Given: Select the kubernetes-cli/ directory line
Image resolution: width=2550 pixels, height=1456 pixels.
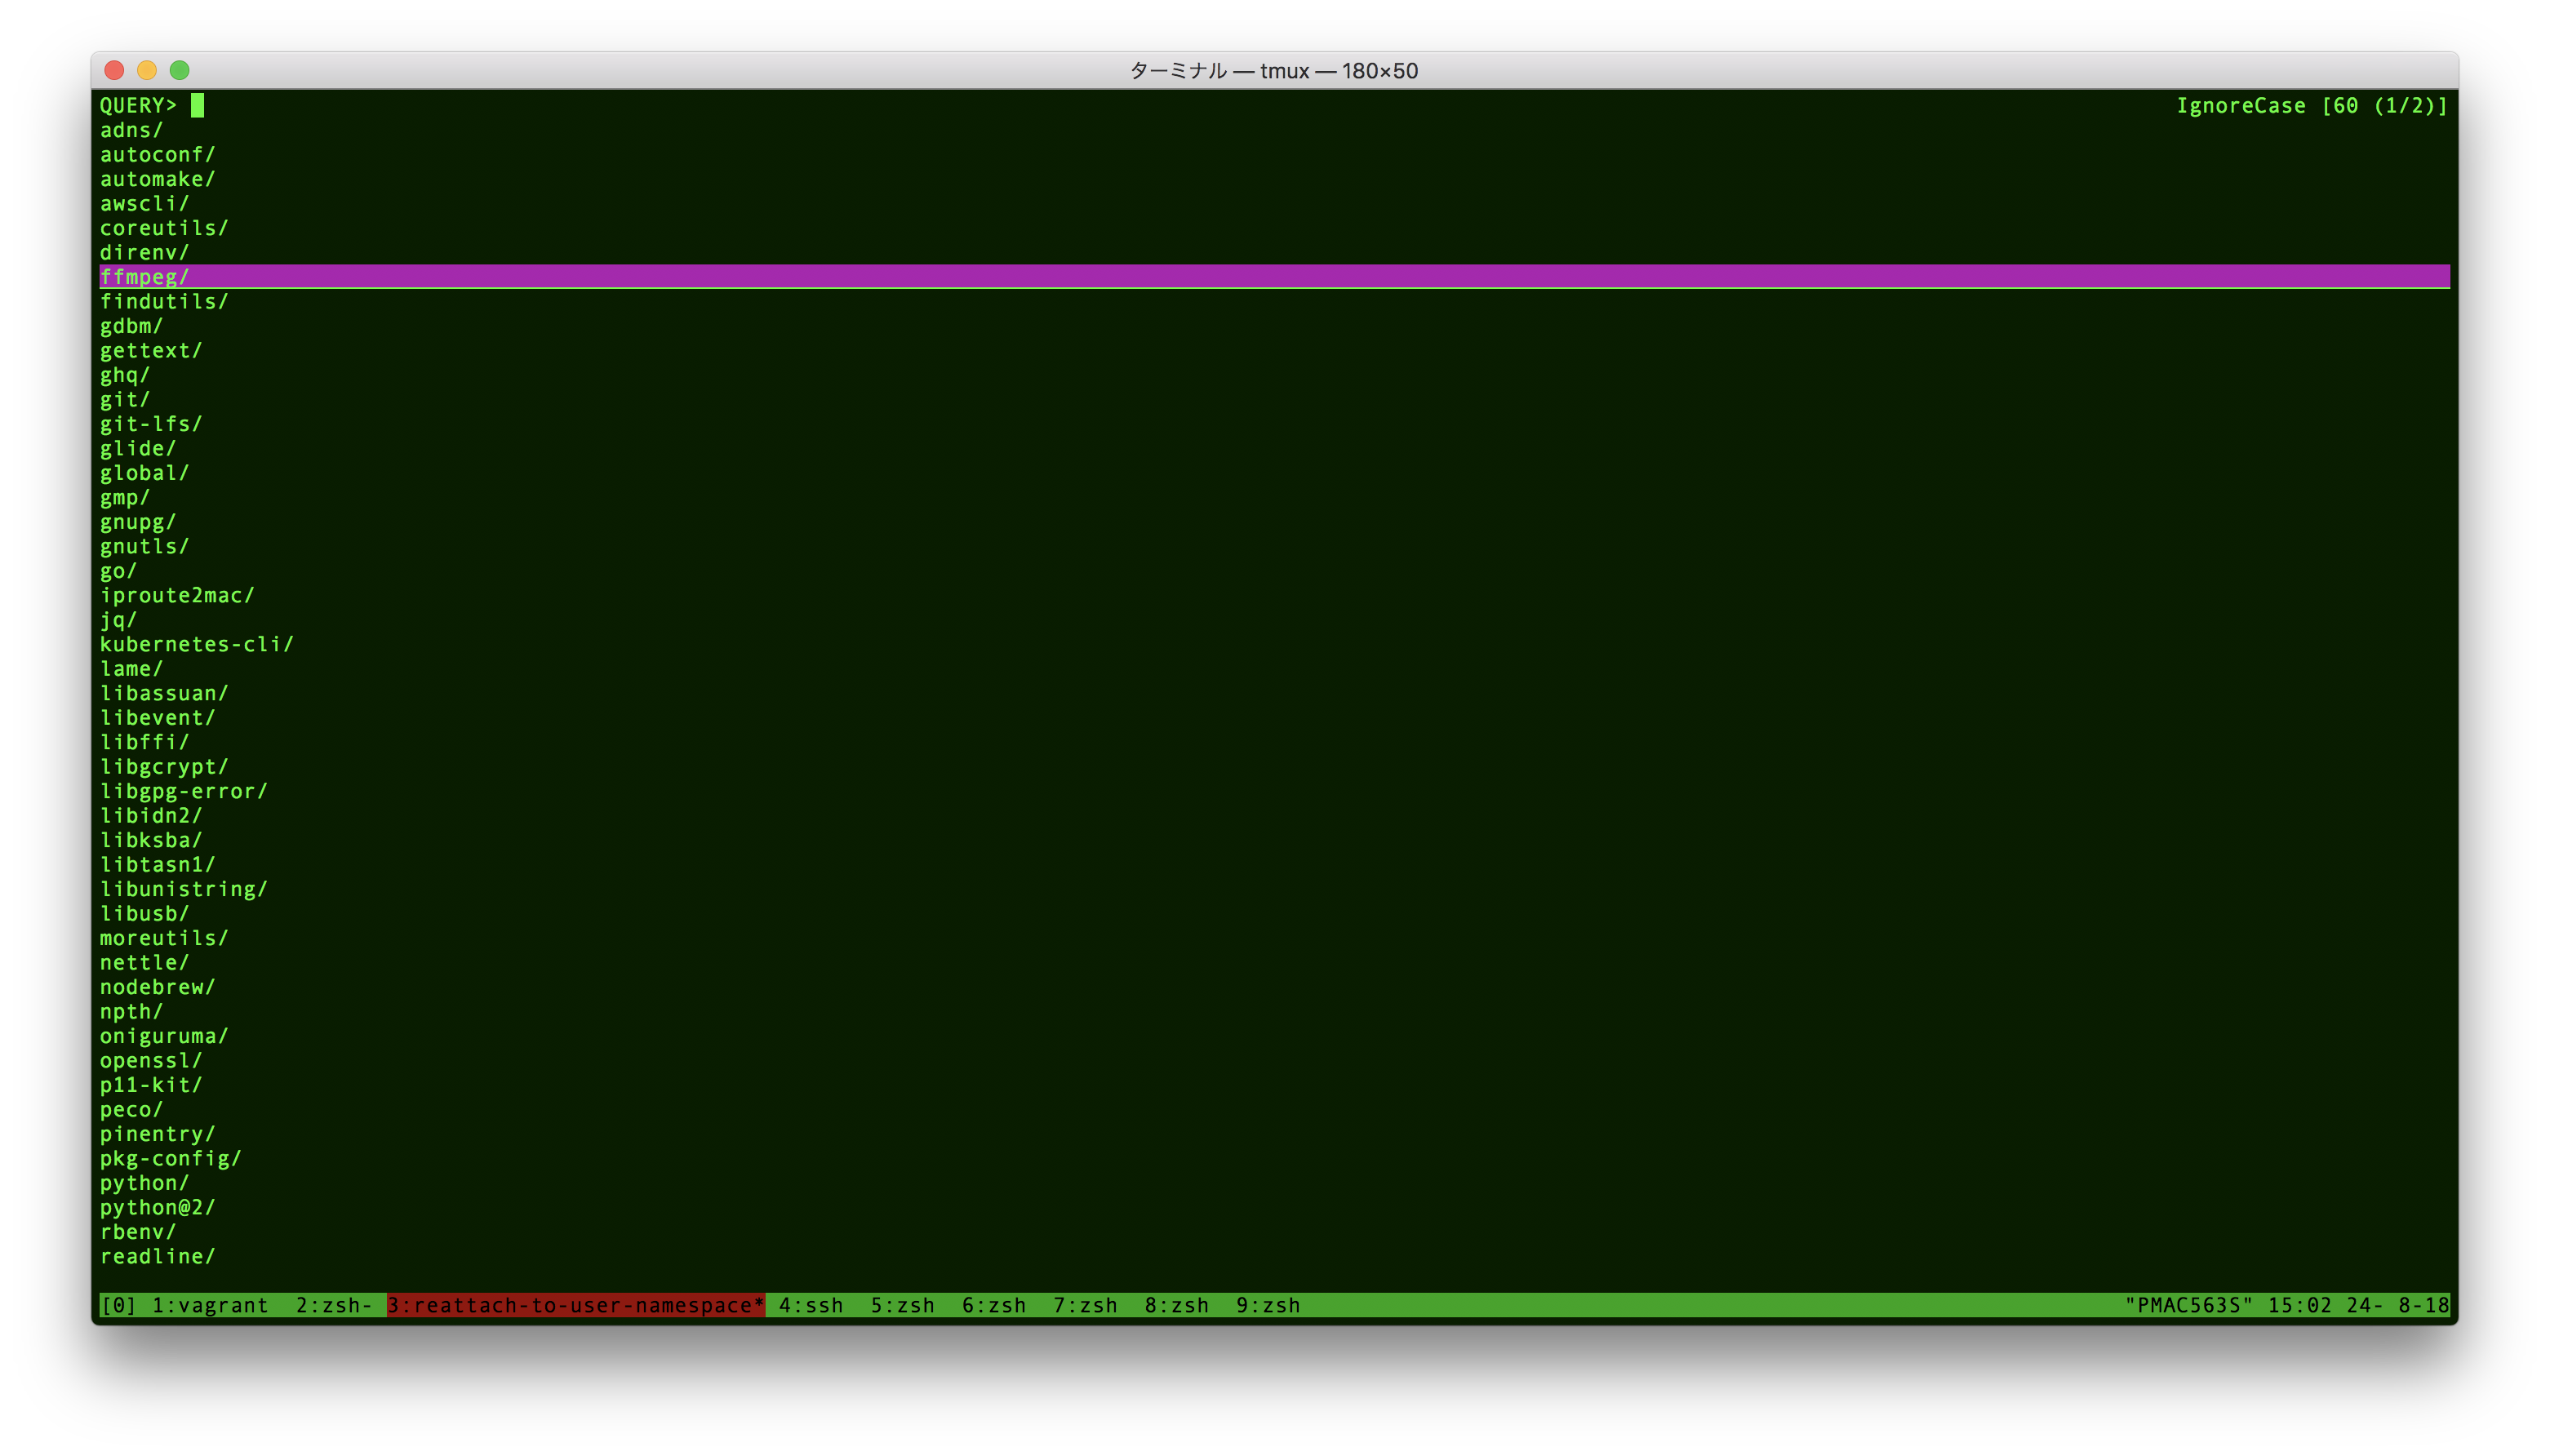Looking at the screenshot, I should [x=196, y=644].
